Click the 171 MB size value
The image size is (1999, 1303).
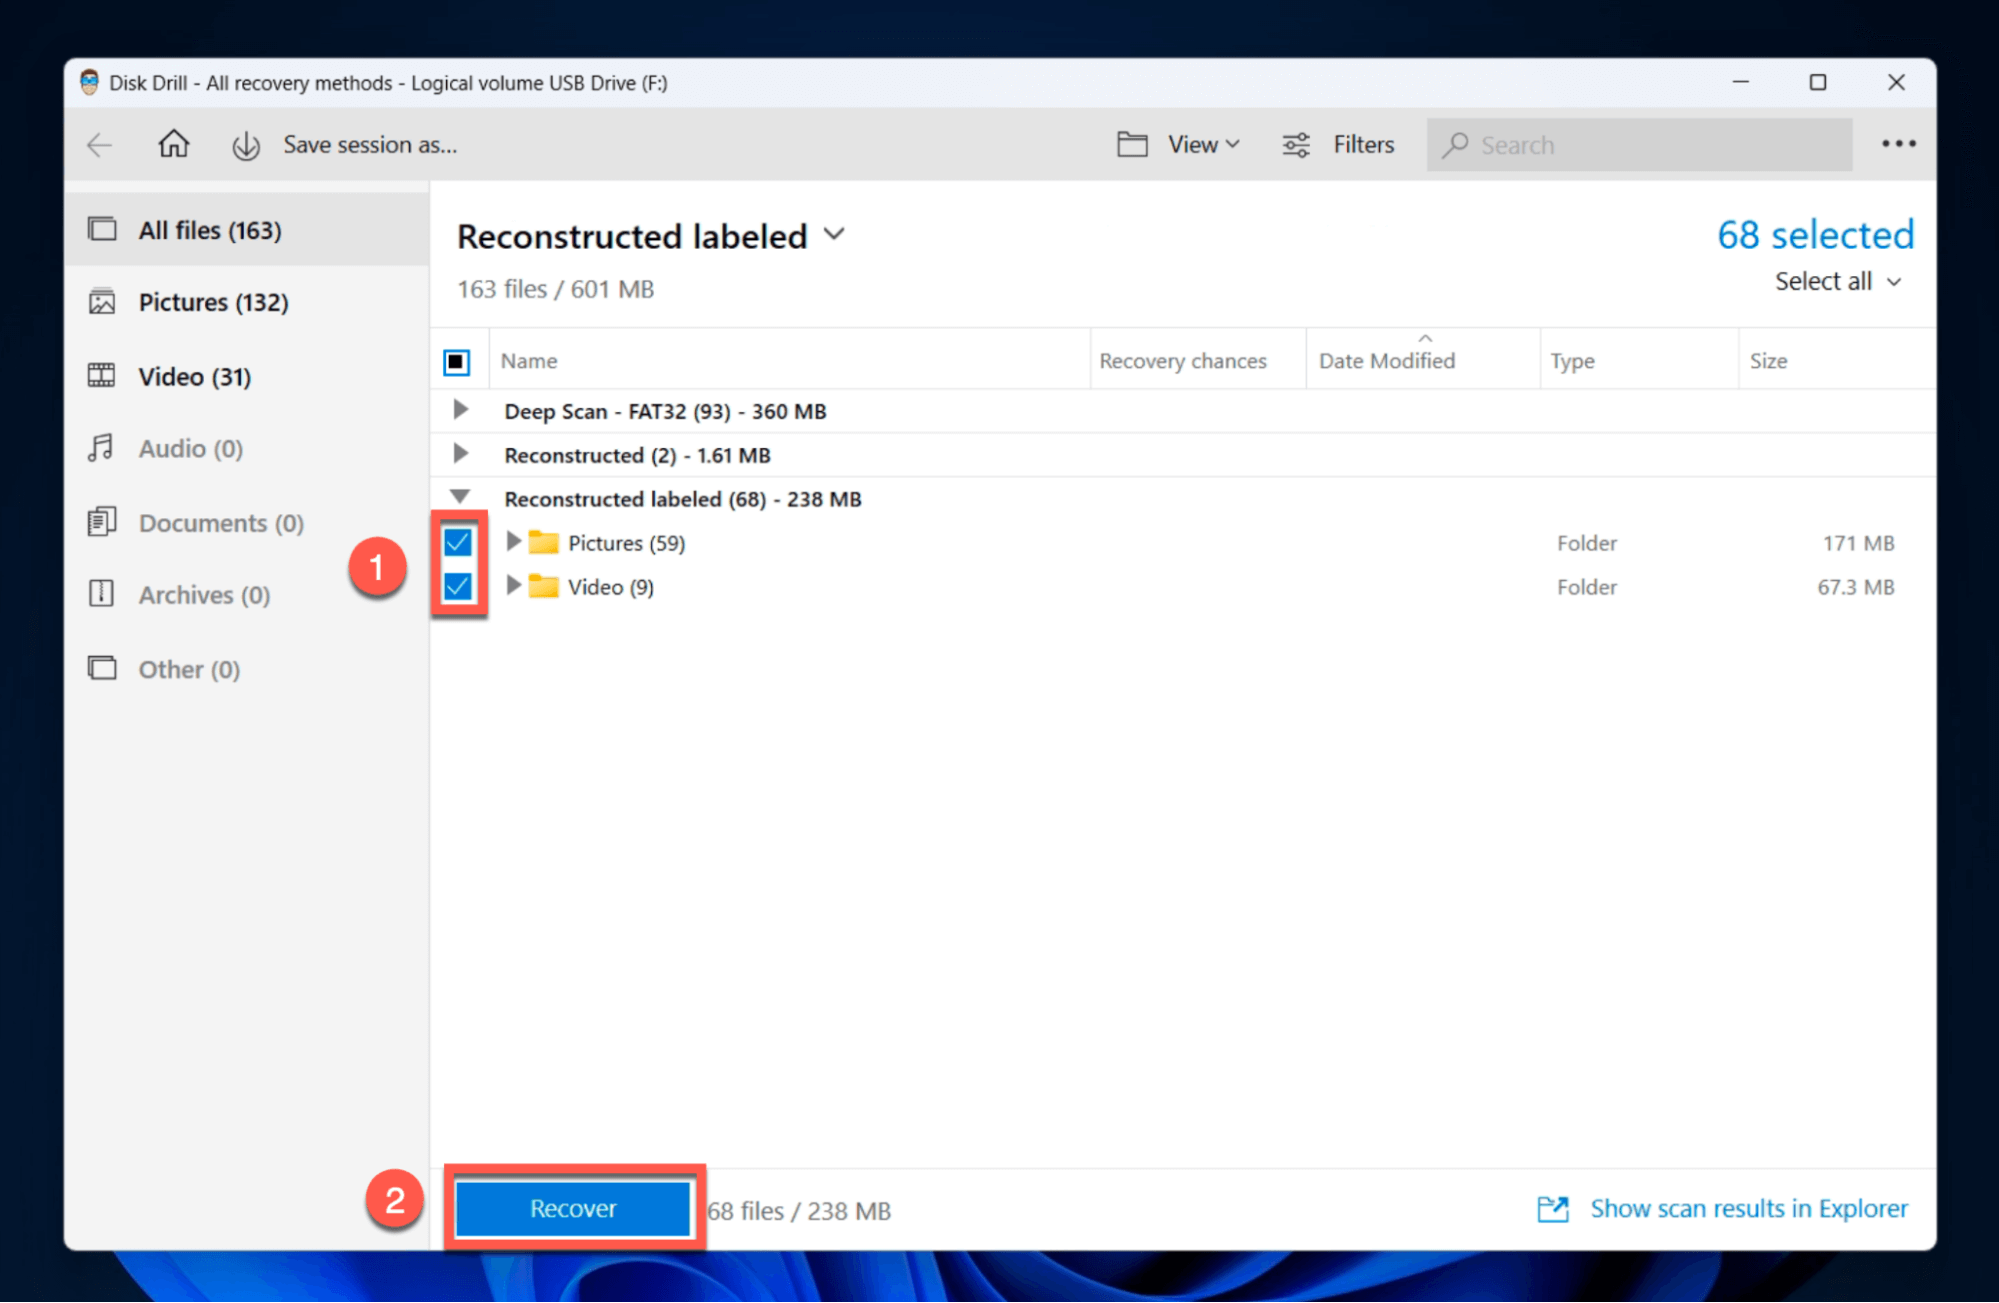pyautogui.click(x=1858, y=543)
